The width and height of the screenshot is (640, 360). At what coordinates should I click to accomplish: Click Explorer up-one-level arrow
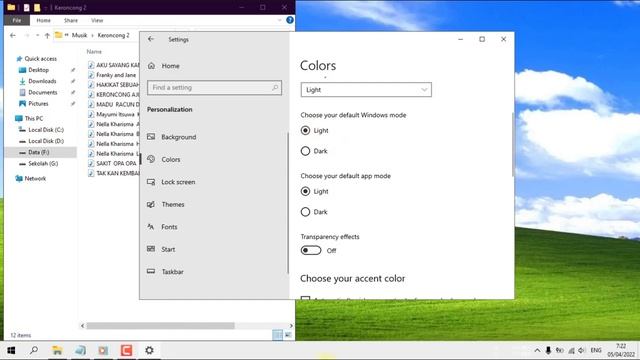tap(47, 36)
